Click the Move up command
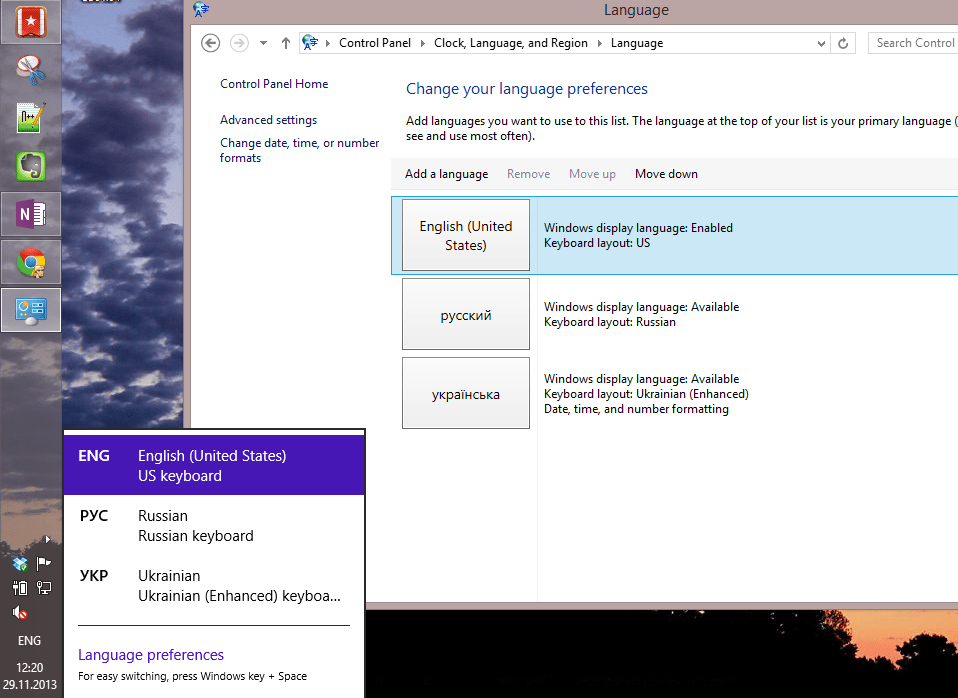 point(592,174)
